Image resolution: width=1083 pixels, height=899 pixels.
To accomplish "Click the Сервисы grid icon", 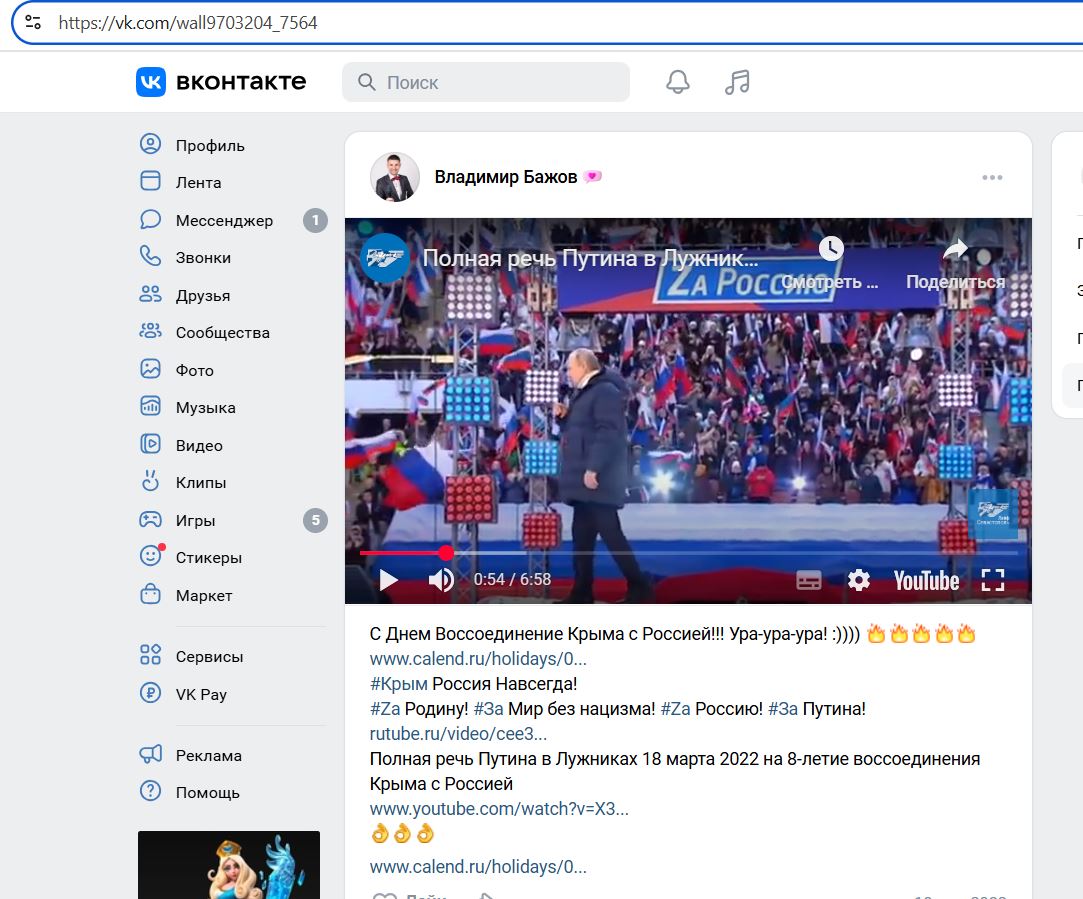I will [151, 655].
